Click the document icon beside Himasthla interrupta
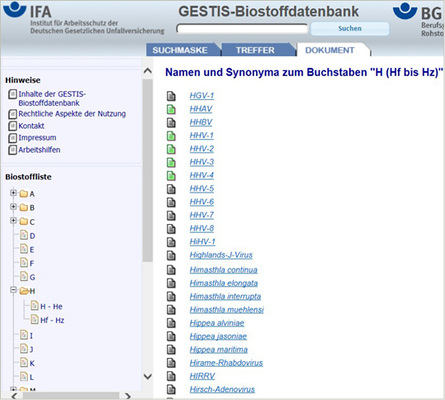445x400 pixels. 171,297
